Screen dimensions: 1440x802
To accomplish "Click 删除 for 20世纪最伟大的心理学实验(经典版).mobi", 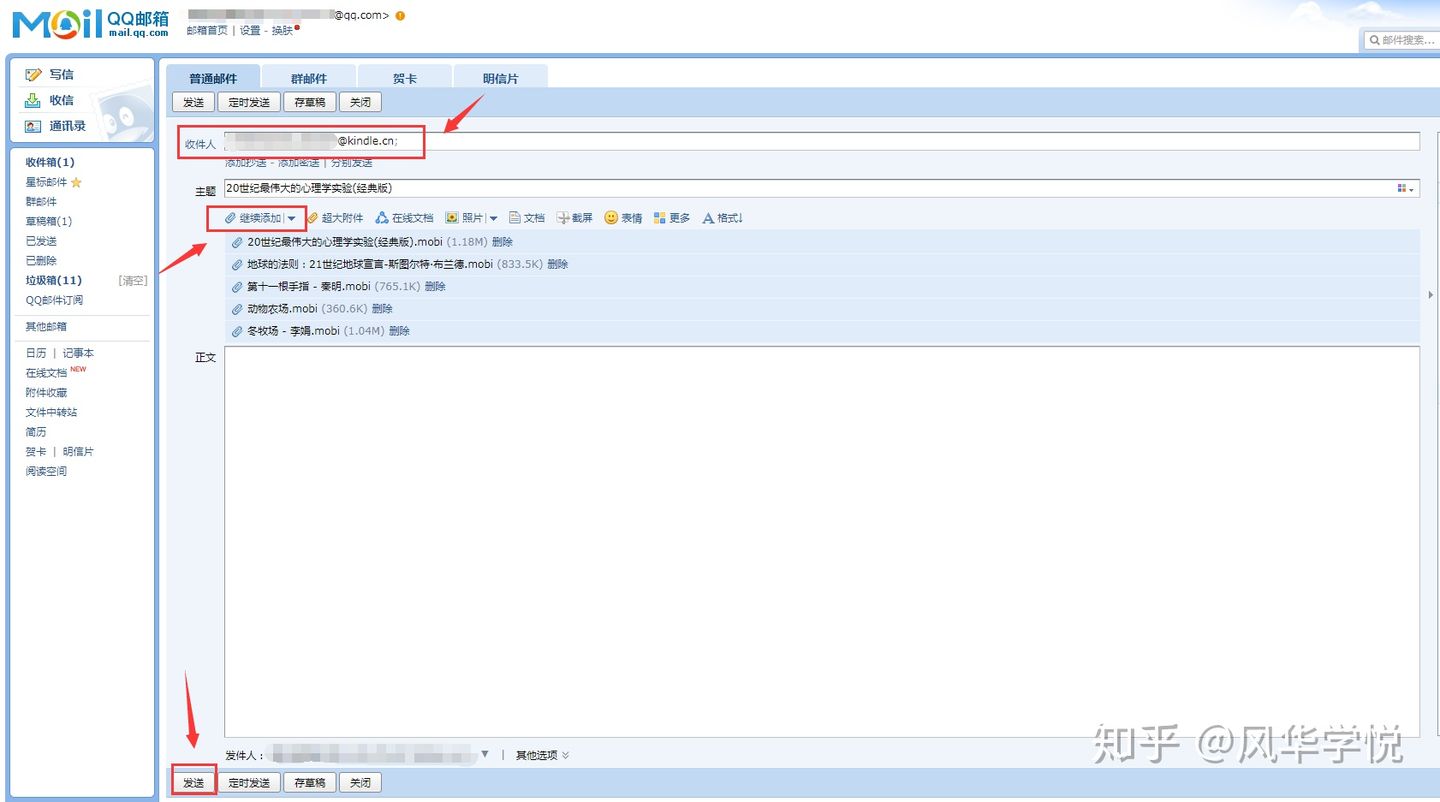I will pyautogui.click(x=502, y=242).
